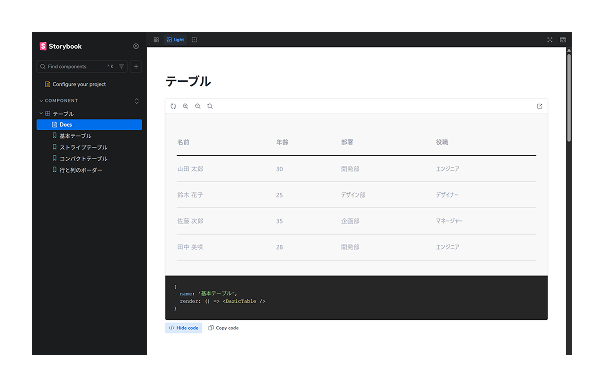Viewport: 604px width, 387px height.
Task: Toggle the light theme switcher
Action: [175, 39]
